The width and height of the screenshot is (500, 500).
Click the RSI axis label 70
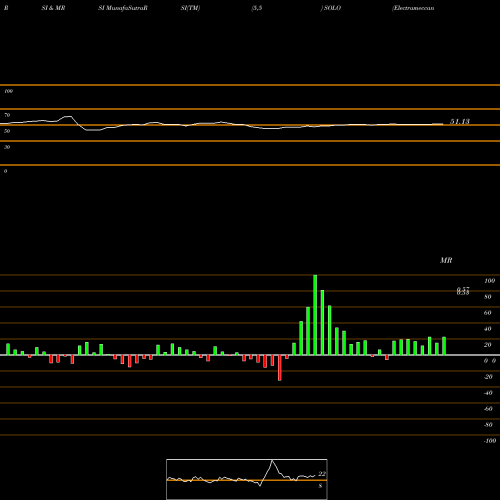(7, 115)
